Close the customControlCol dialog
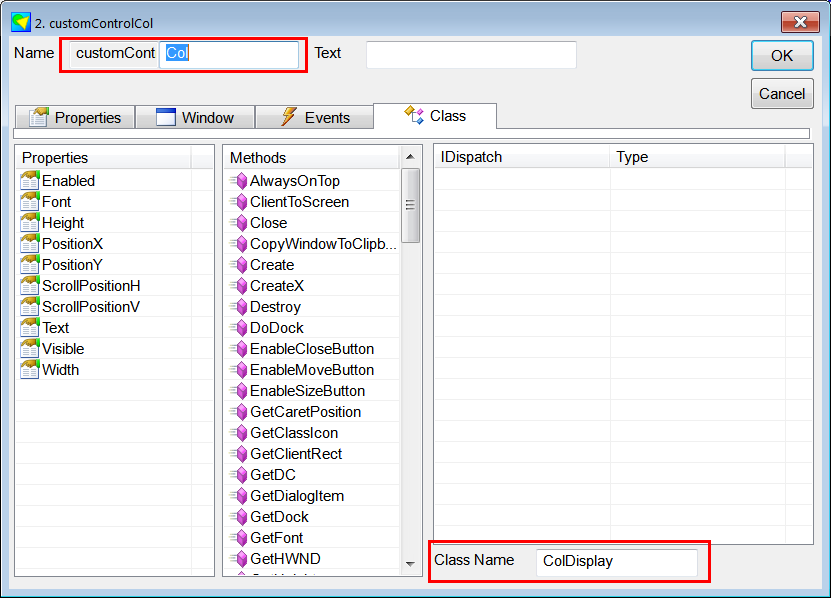Screen dimensions: 831x598 [800, 22]
